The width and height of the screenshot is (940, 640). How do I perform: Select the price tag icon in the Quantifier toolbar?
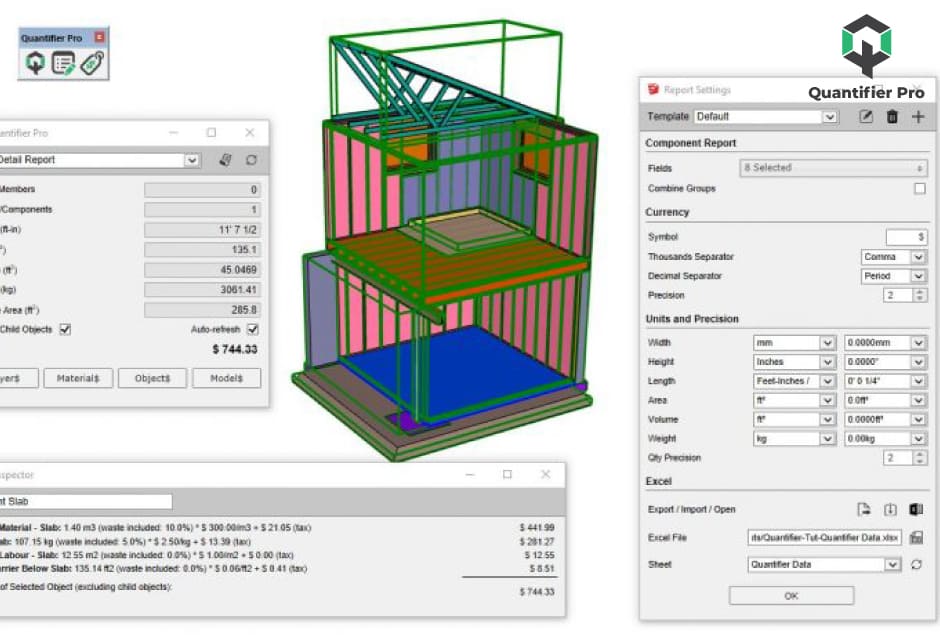(92, 63)
